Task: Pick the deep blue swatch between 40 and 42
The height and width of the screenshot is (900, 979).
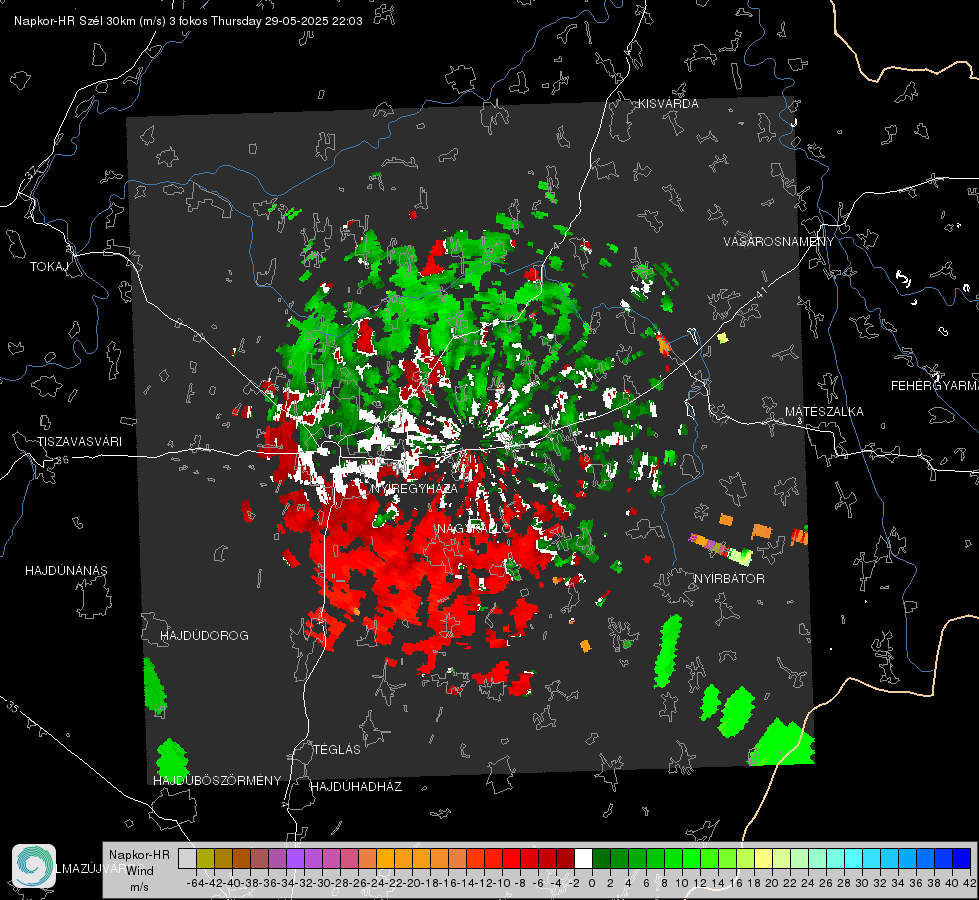Action: [962, 858]
